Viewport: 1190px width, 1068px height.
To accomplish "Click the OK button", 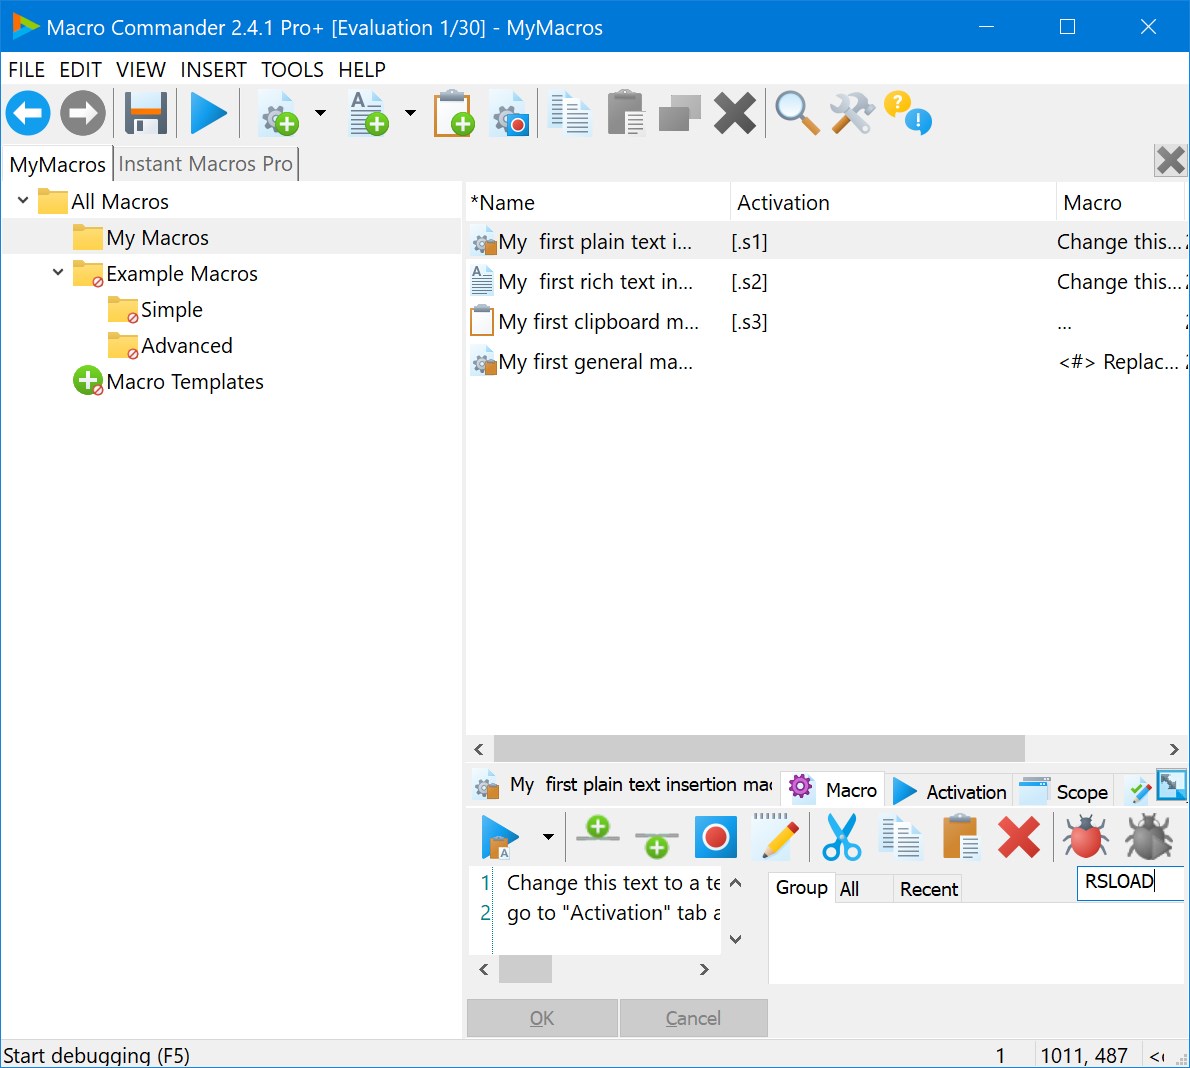I will [x=542, y=1018].
